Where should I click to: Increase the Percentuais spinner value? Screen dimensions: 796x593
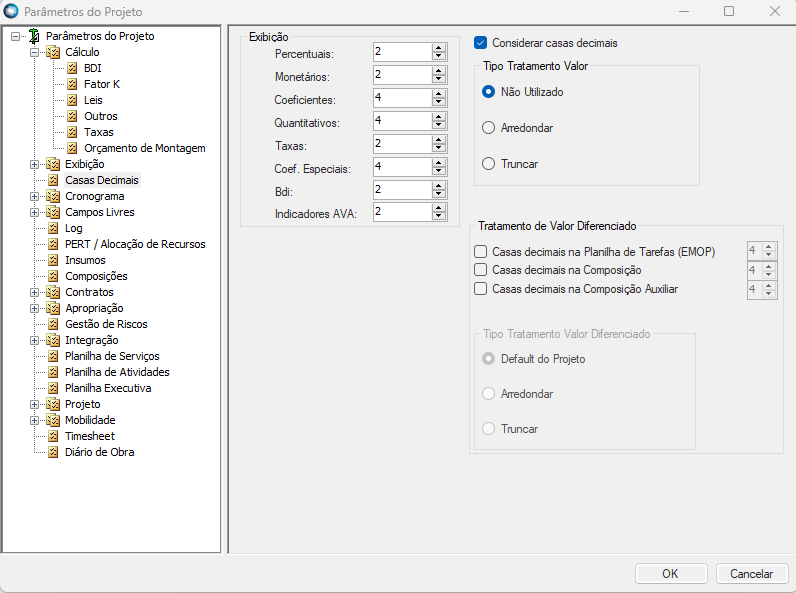(439, 48)
